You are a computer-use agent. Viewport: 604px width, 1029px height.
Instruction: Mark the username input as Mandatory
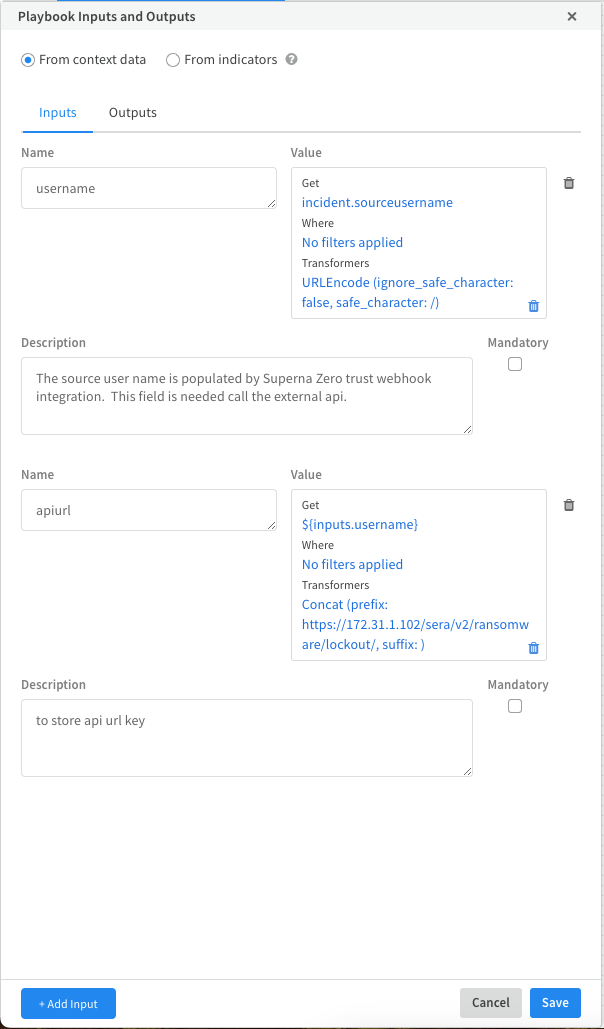[514, 364]
